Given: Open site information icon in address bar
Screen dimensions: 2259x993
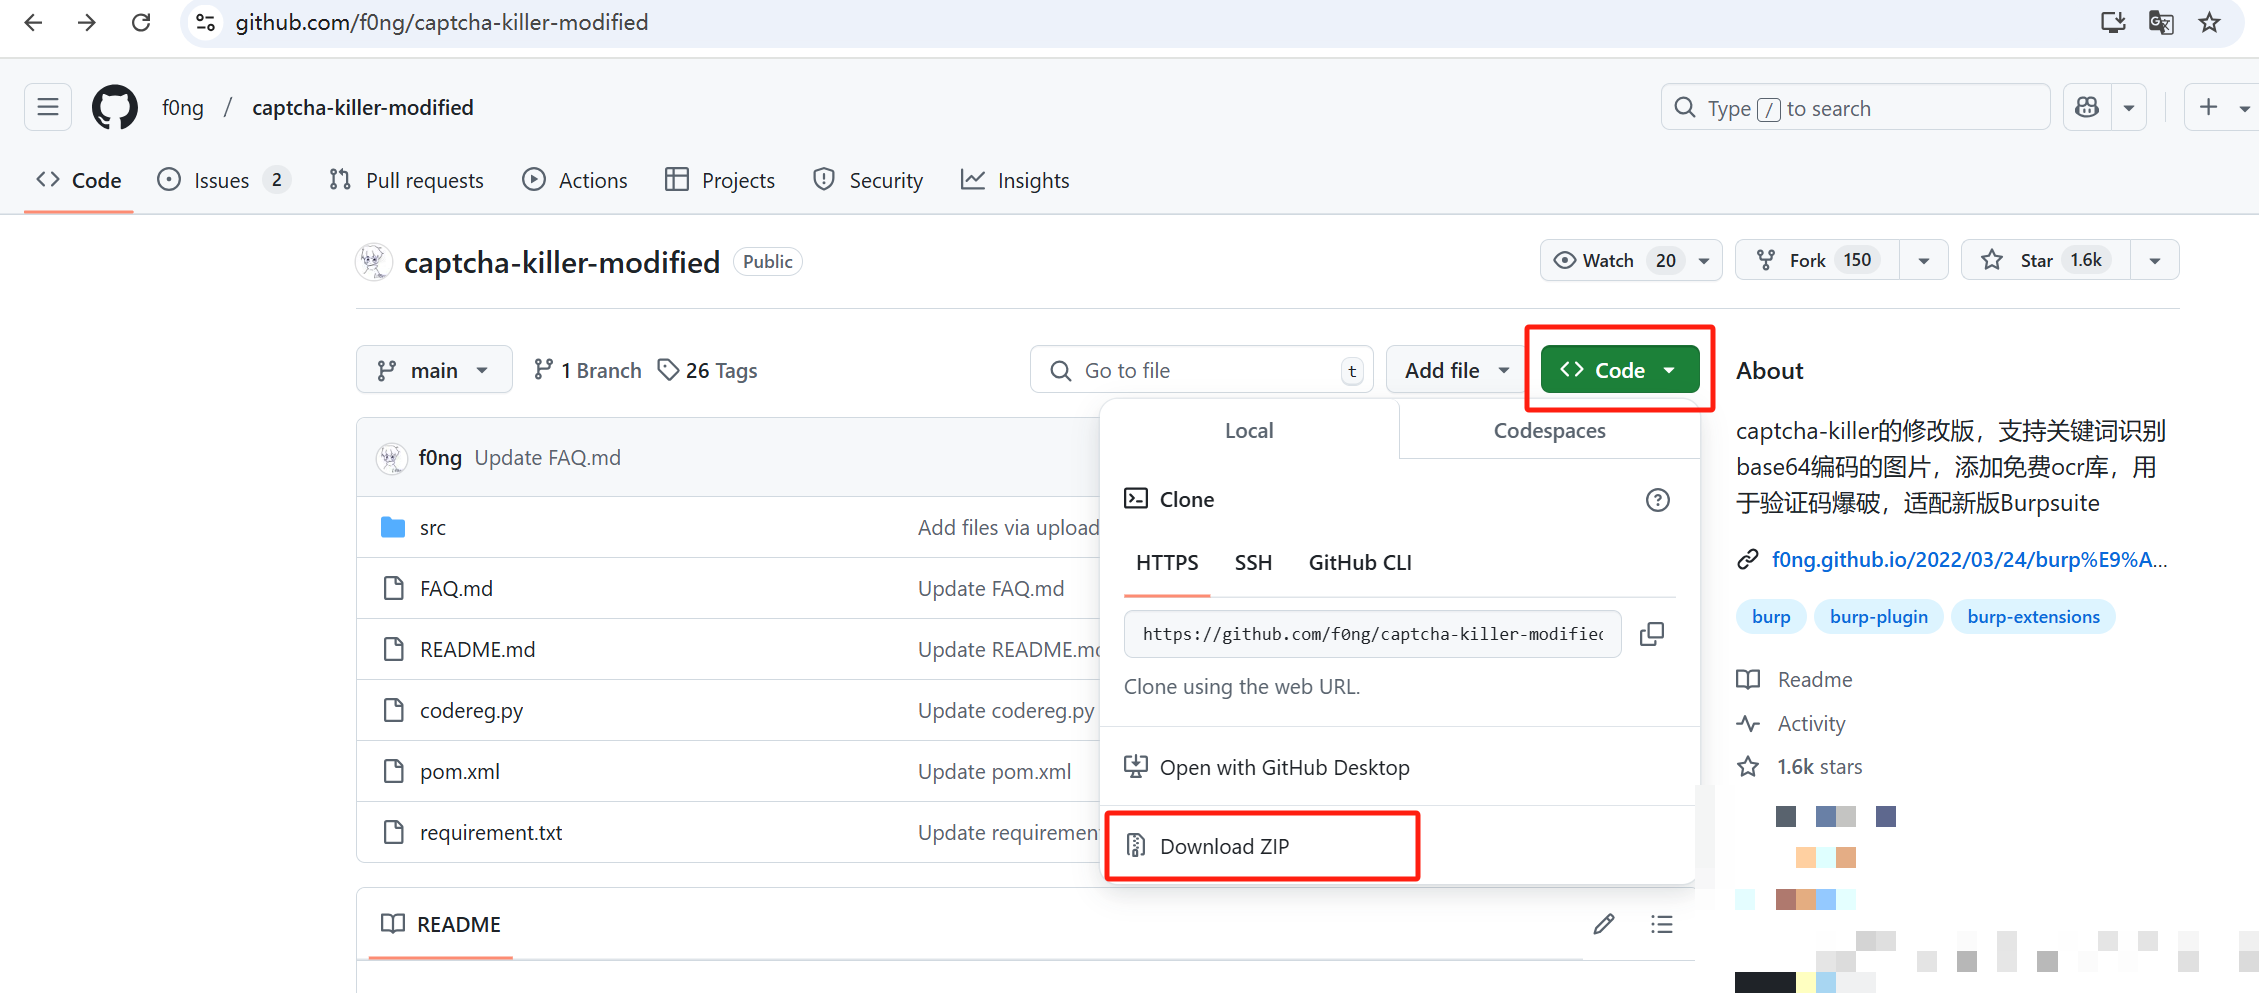Looking at the screenshot, I should click(206, 22).
